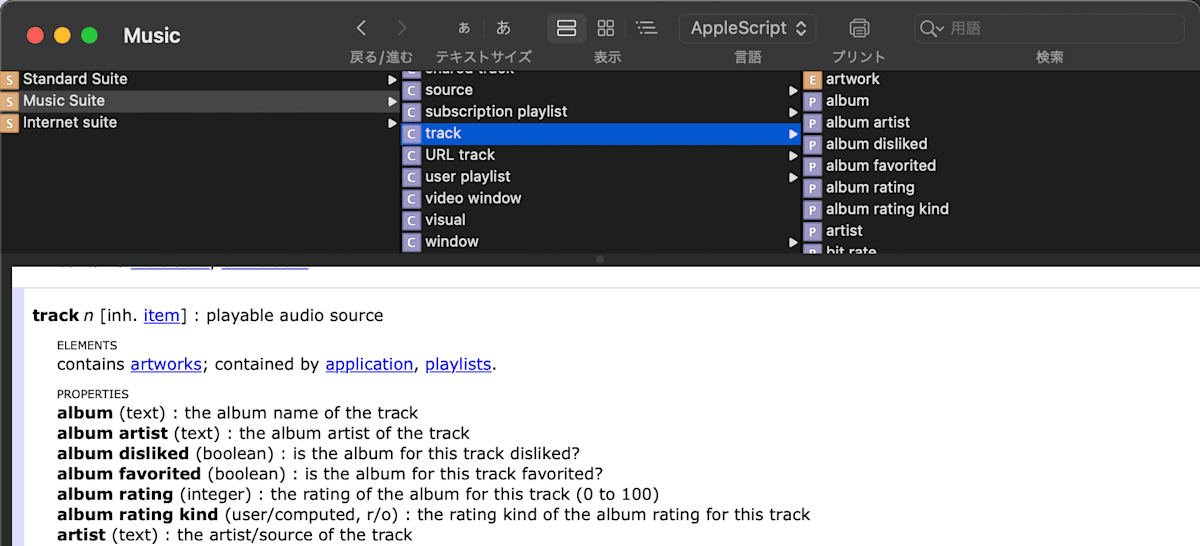1200x546 pixels.
Task: Click the P icon beside album favorited
Action: 813,166
